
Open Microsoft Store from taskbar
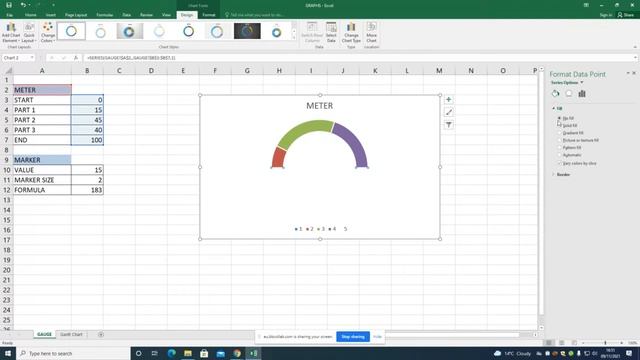[x=204, y=353]
